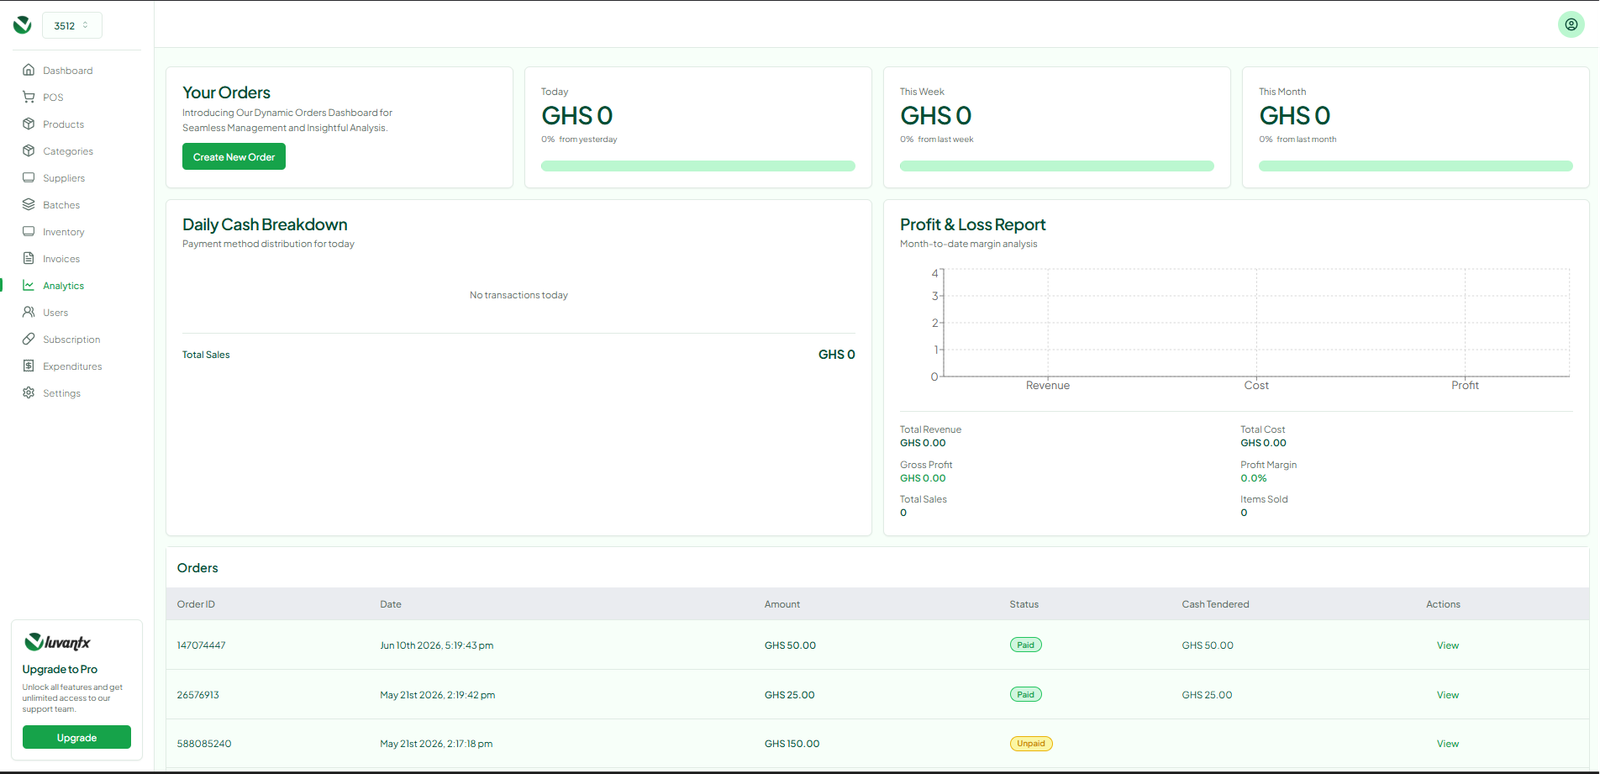Navigate to the Inventory section

coord(63,232)
